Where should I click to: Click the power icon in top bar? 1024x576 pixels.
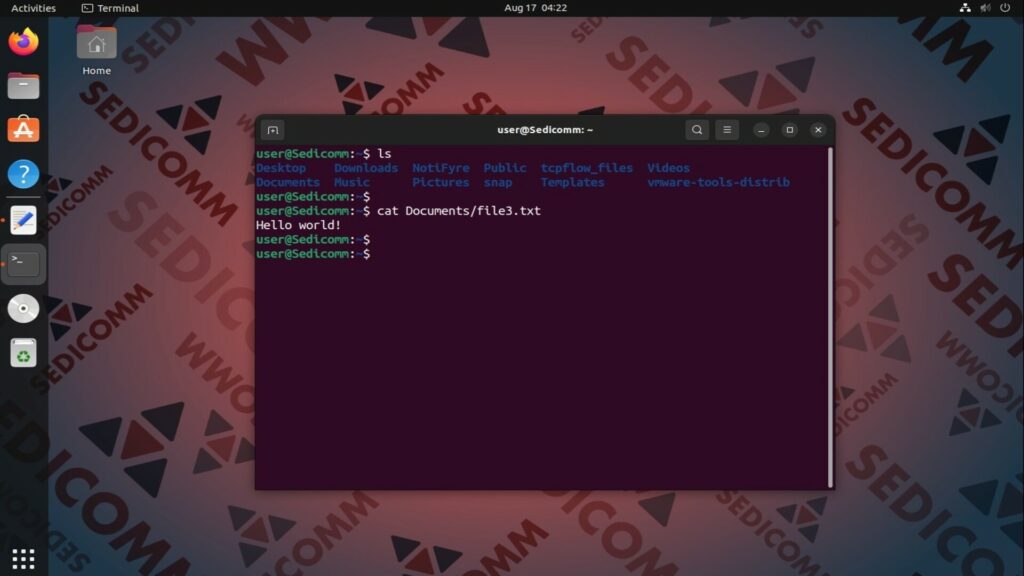(1005, 8)
